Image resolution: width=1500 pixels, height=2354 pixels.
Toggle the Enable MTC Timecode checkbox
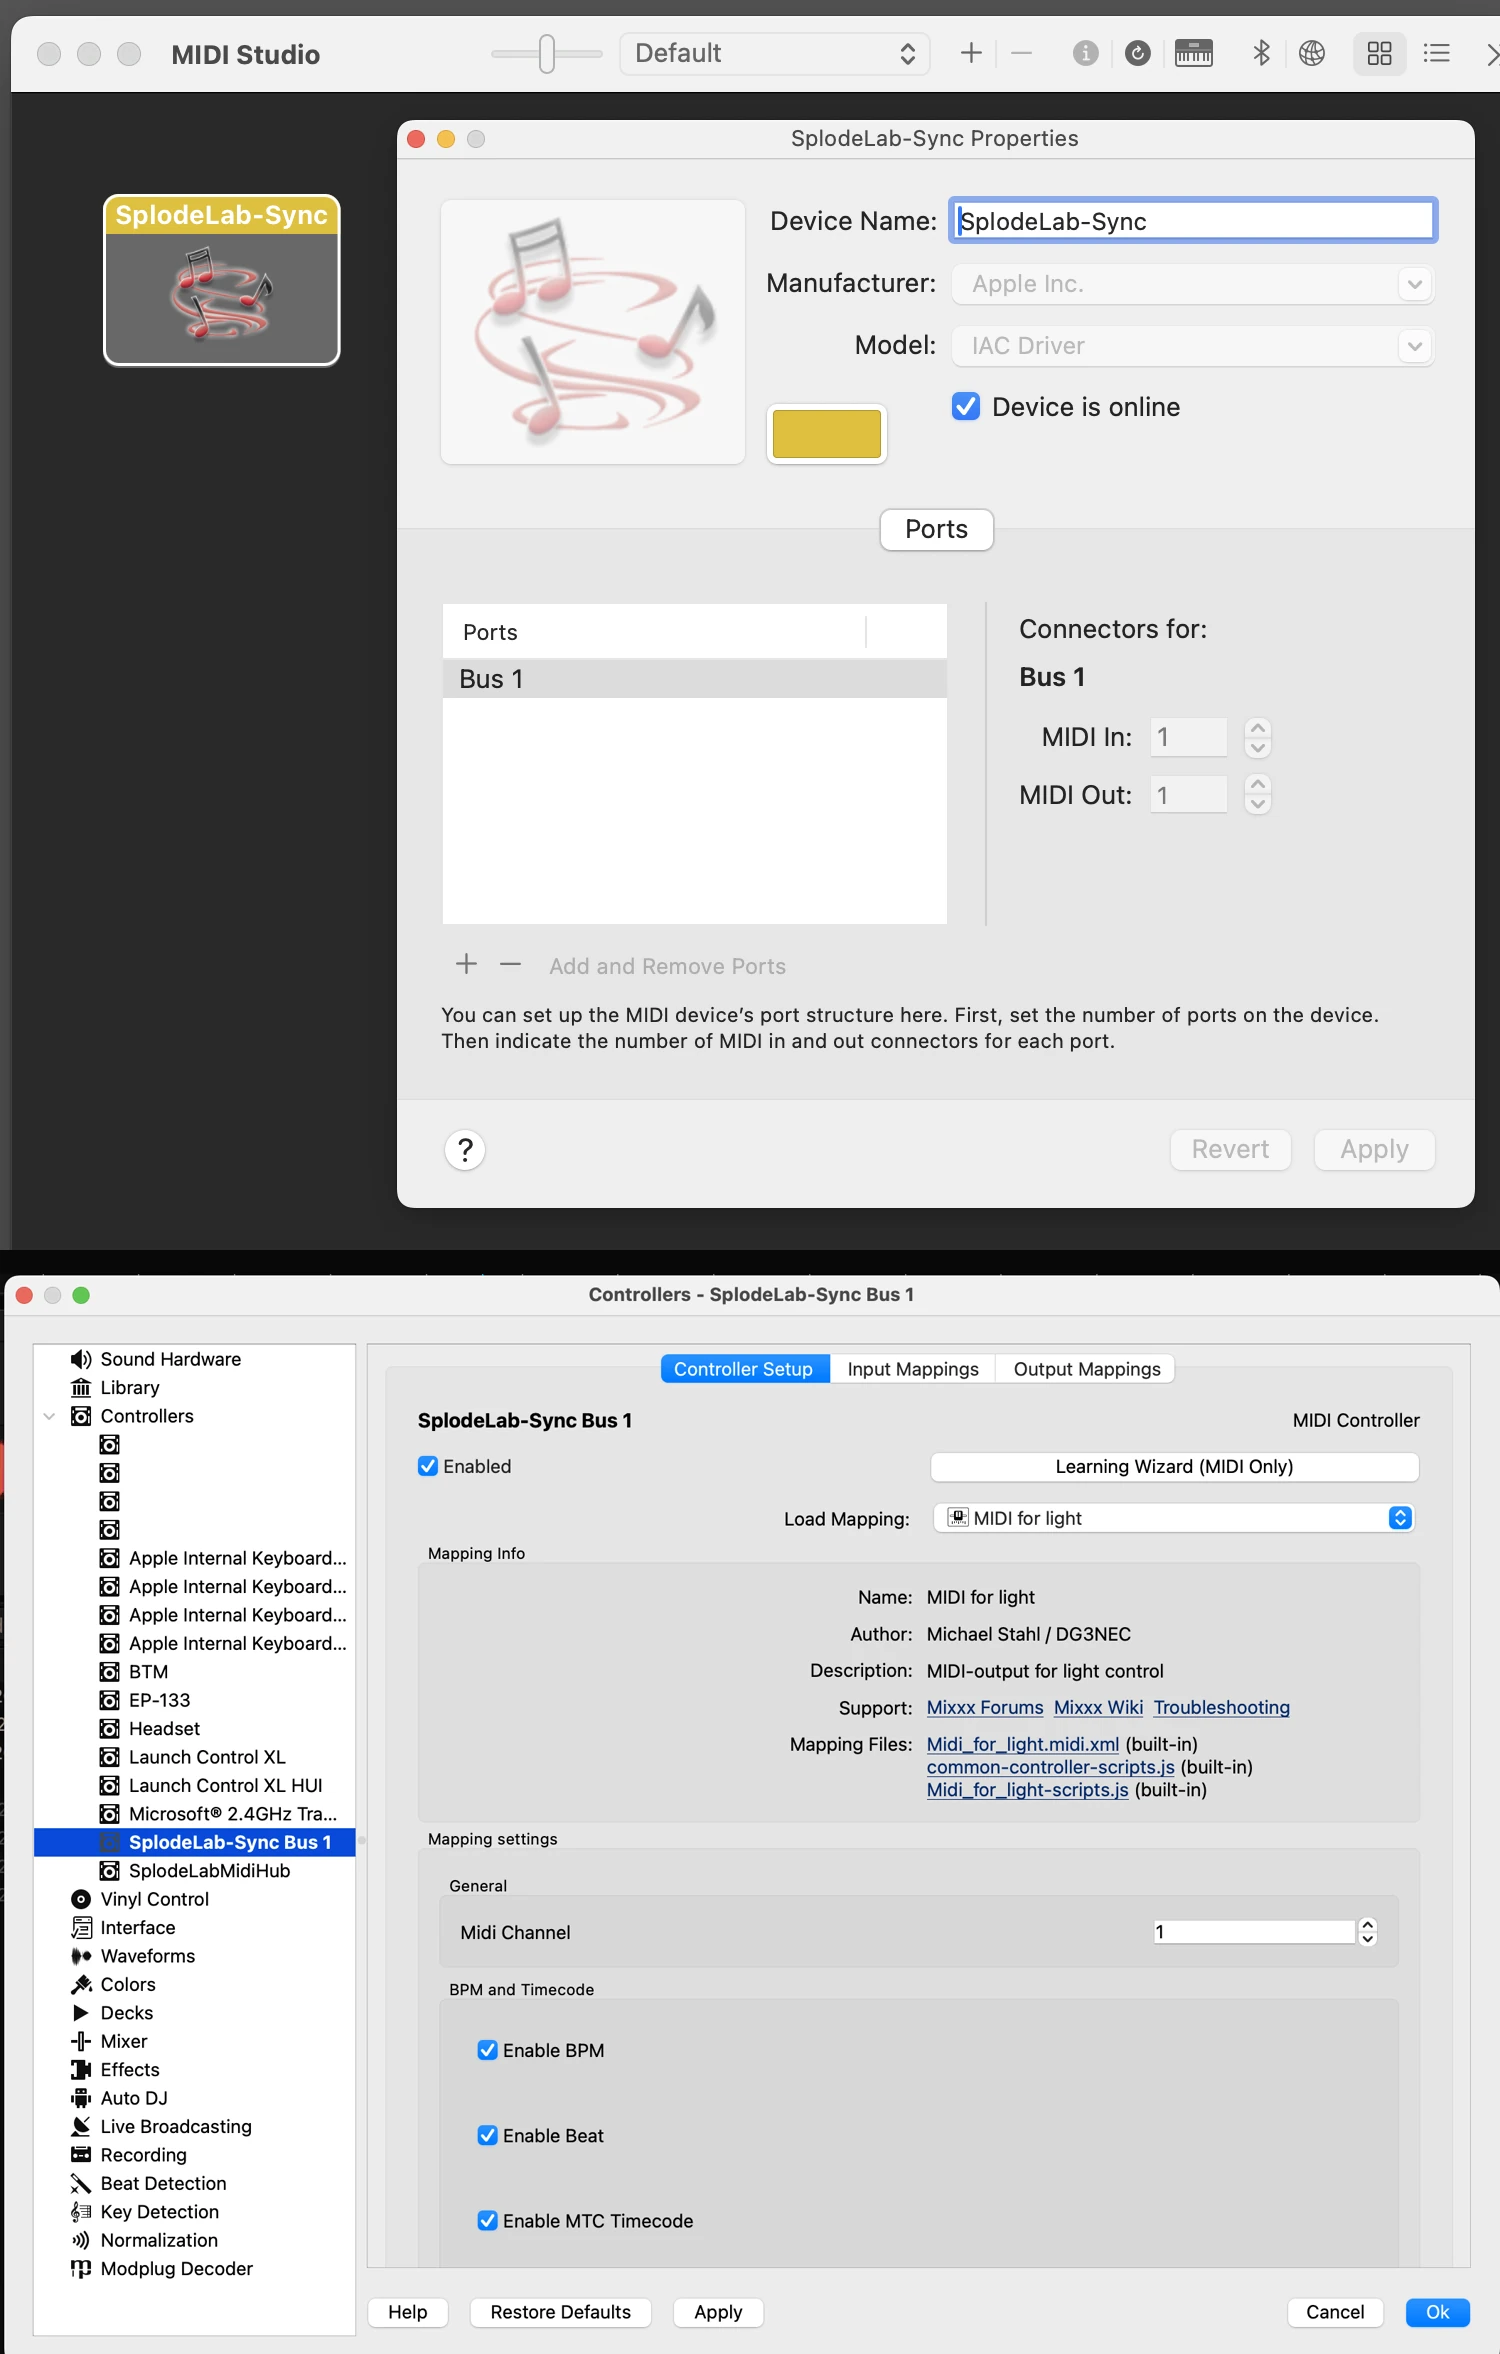pyautogui.click(x=488, y=2220)
